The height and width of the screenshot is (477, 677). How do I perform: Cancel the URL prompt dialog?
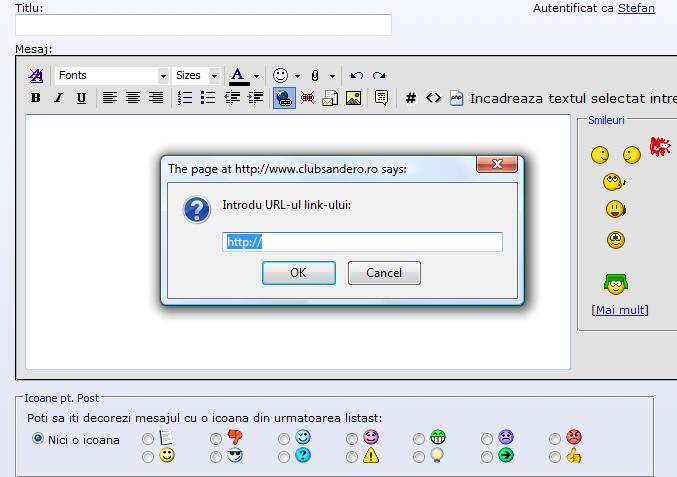tap(384, 273)
